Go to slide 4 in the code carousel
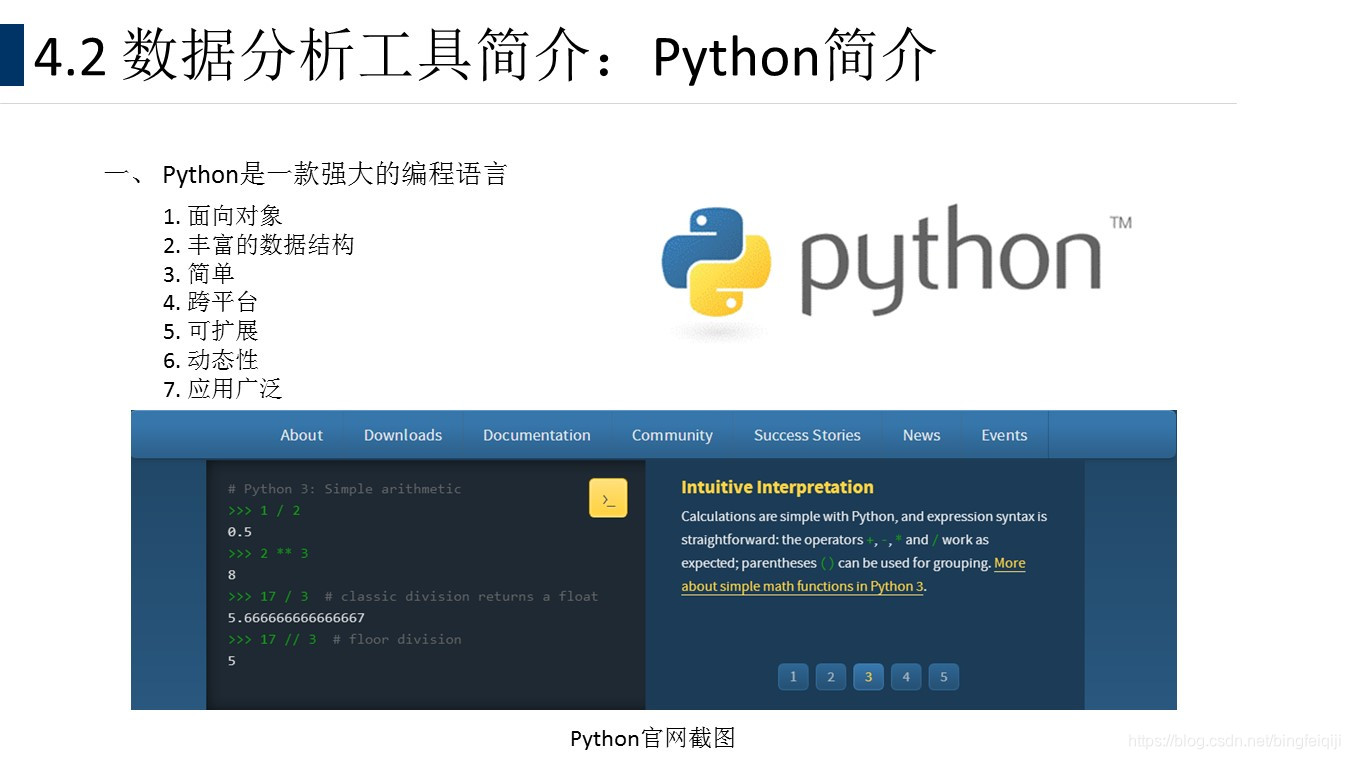The width and height of the screenshot is (1350, 759). (906, 677)
